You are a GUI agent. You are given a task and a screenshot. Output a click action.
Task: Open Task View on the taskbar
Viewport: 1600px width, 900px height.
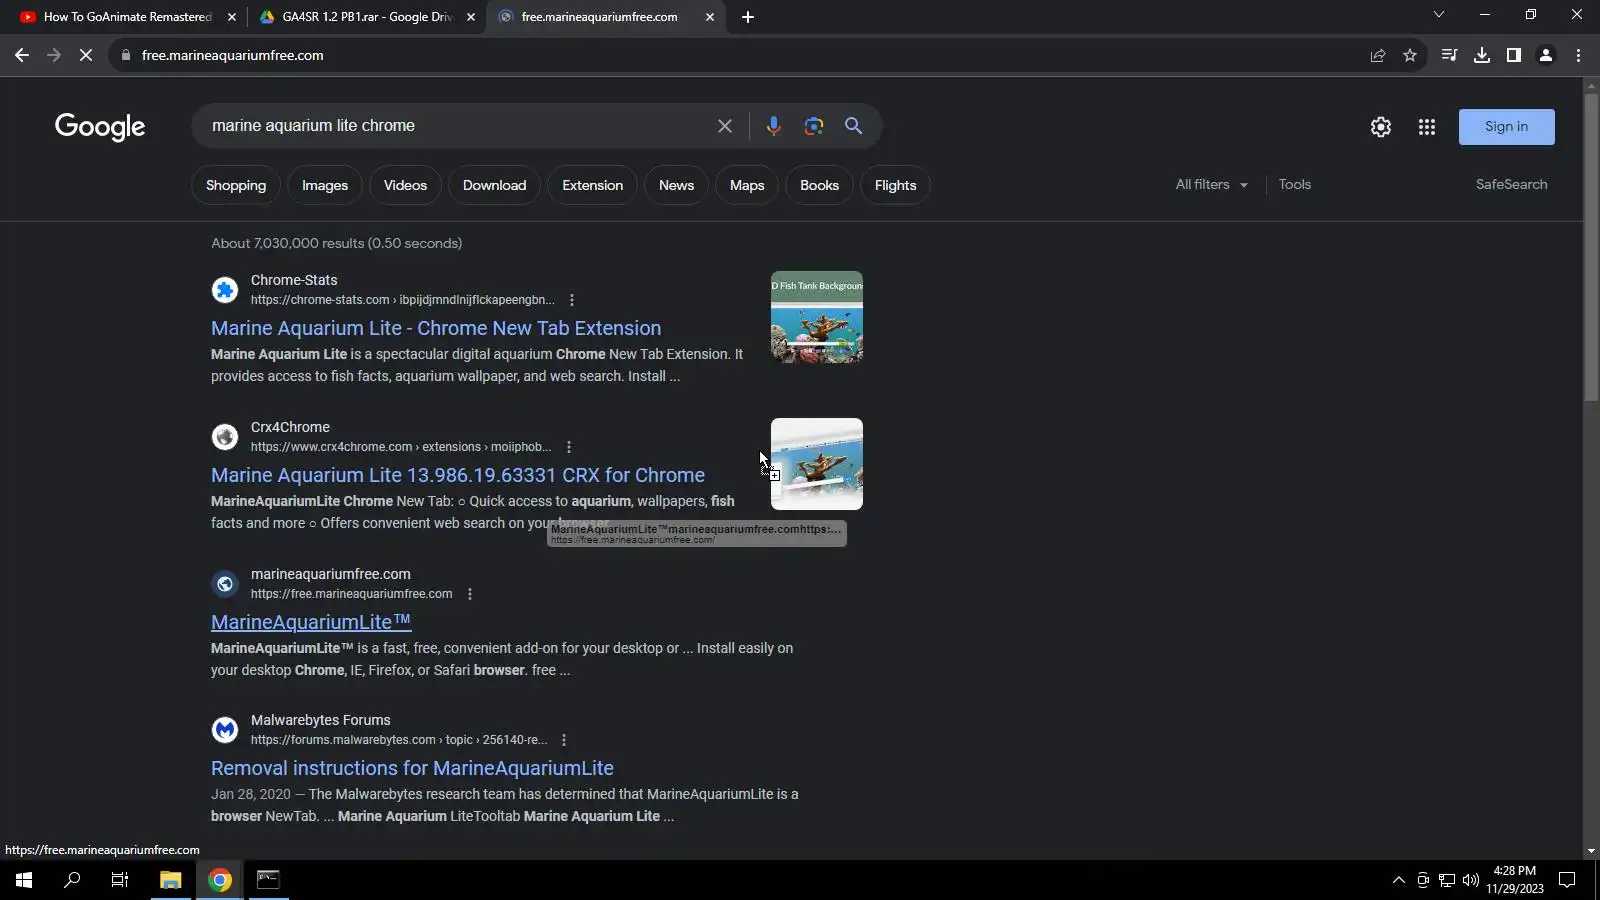click(x=120, y=880)
